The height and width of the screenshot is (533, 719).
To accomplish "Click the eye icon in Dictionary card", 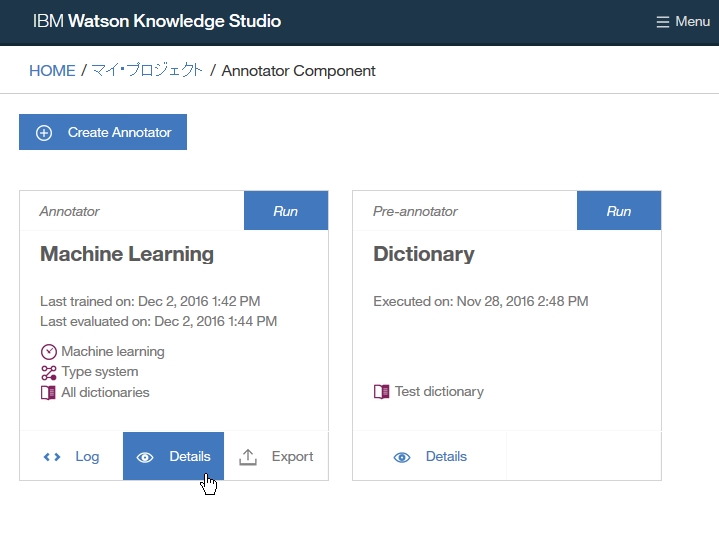I will (402, 457).
